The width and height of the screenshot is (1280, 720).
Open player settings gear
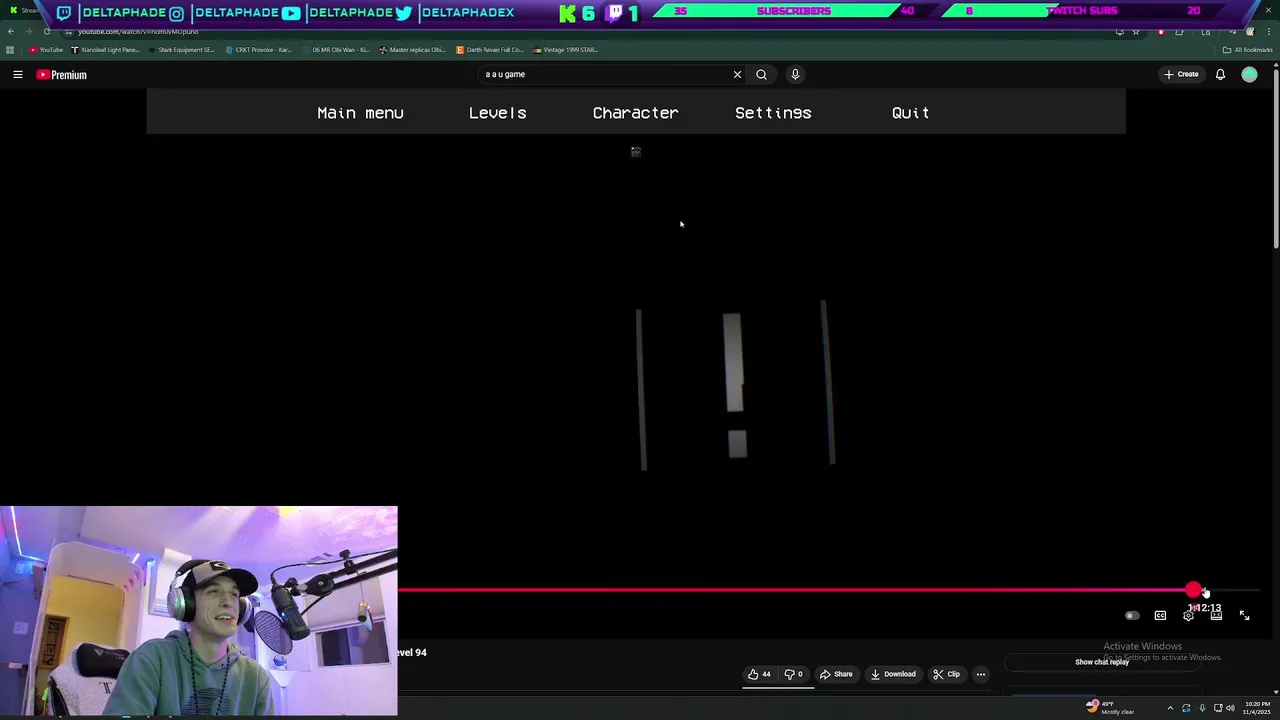(1188, 616)
